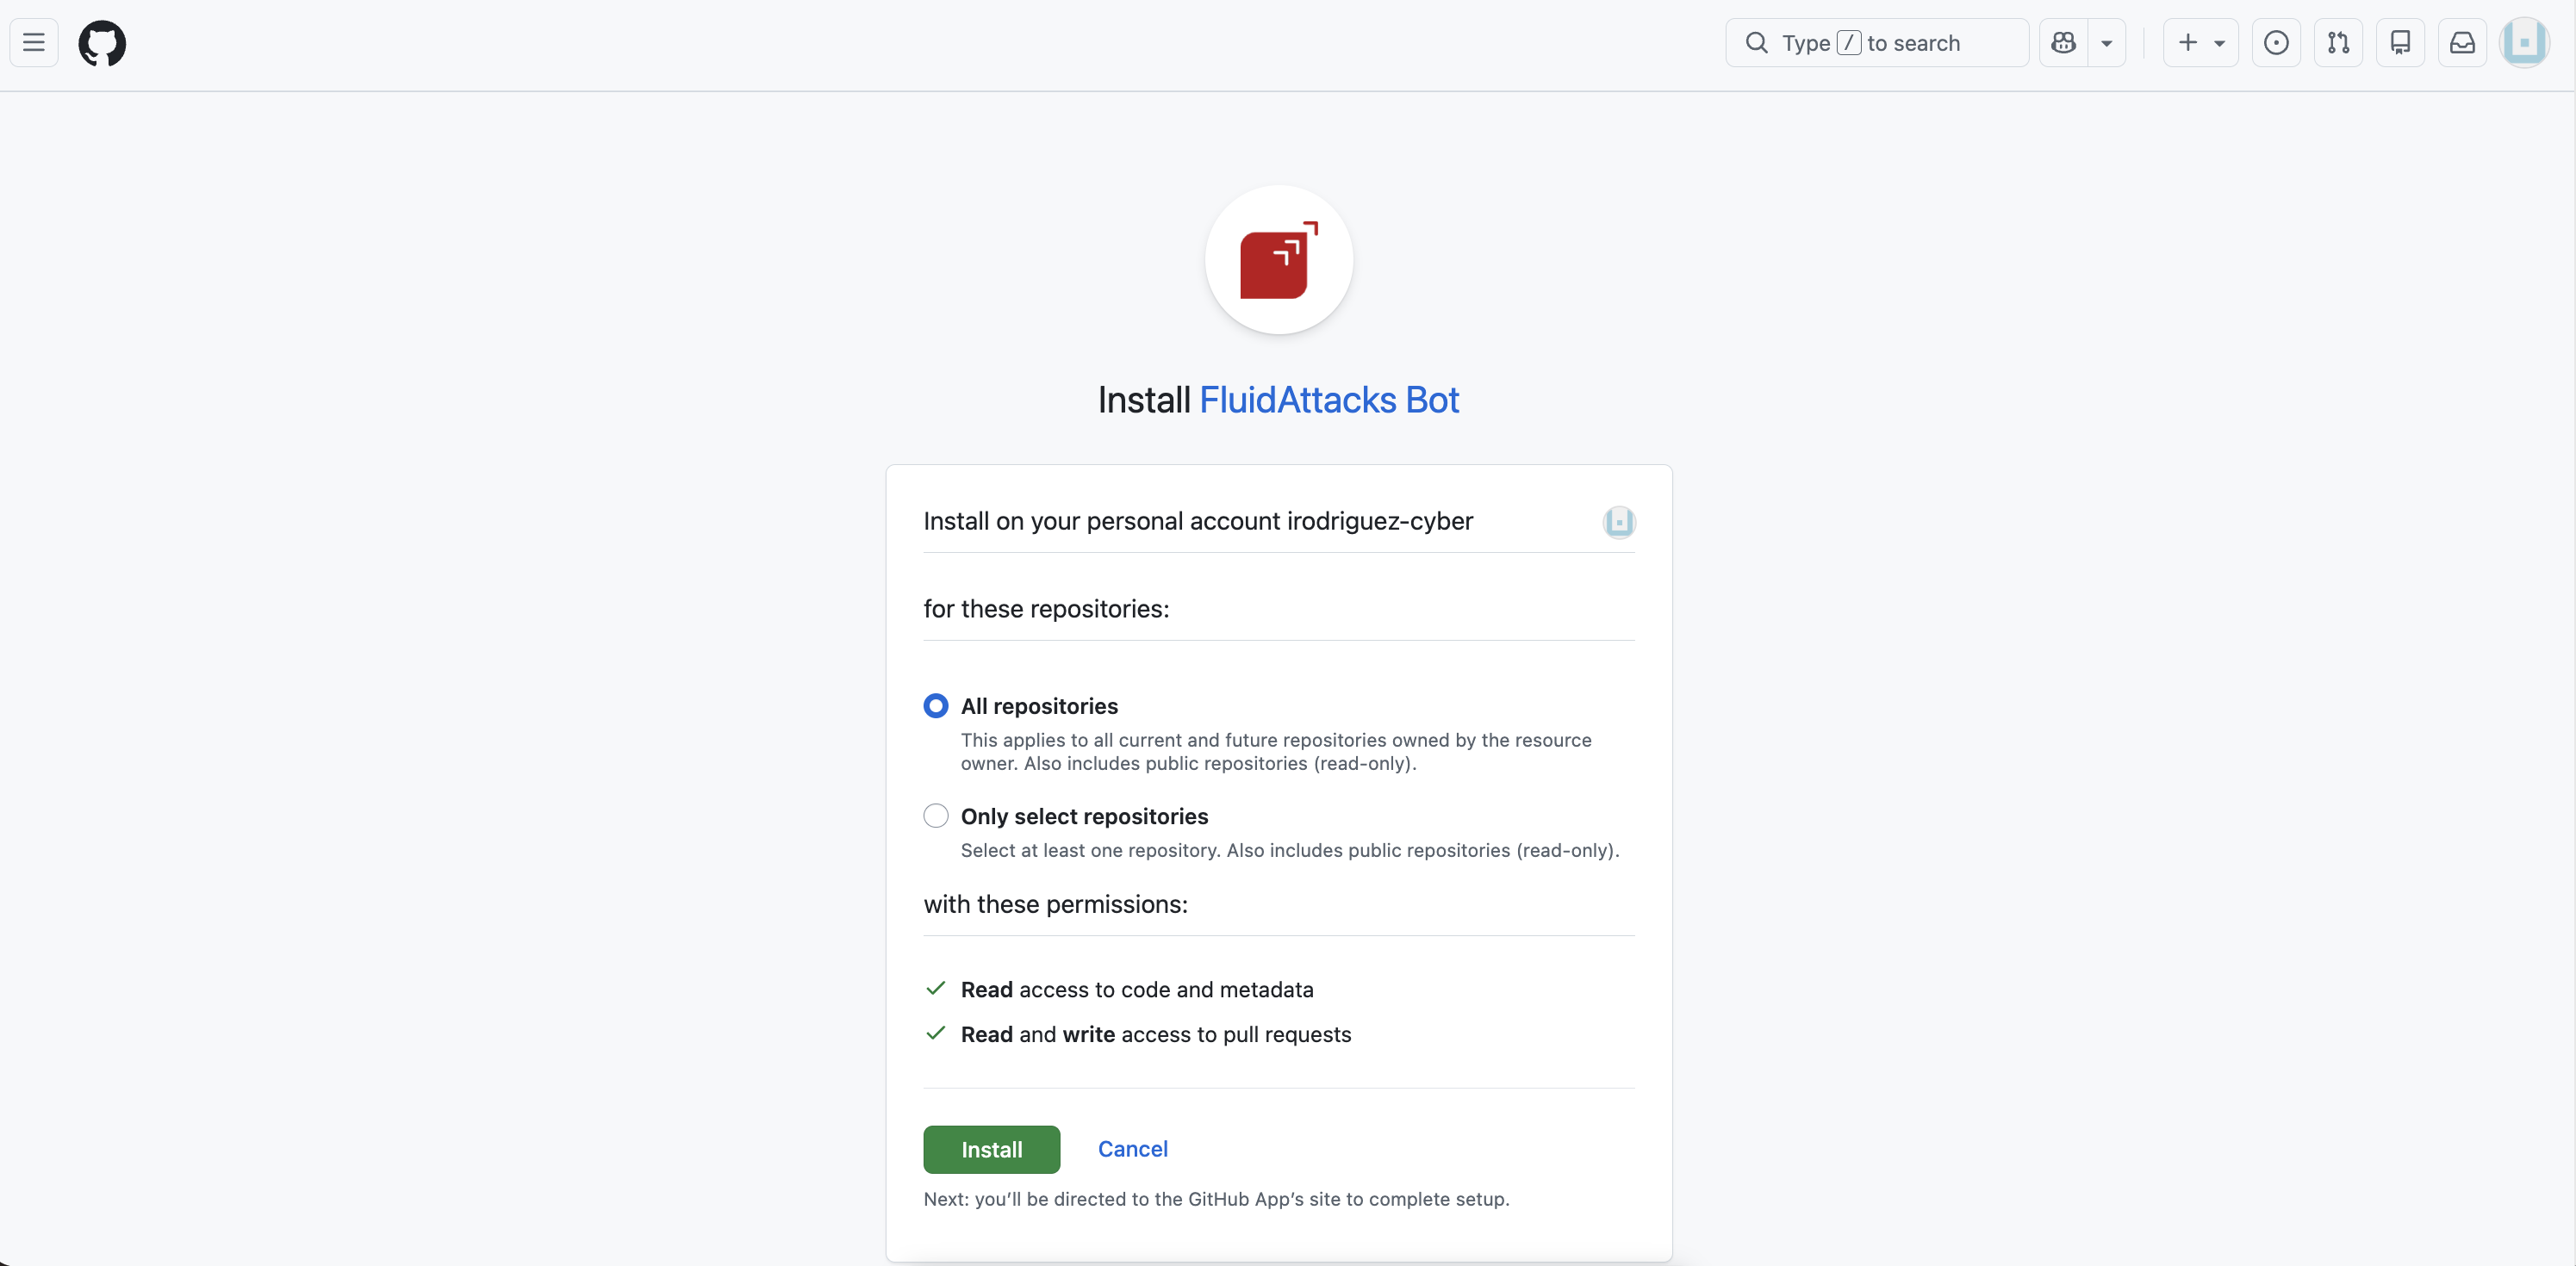The image size is (2576, 1266).
Task: Click the 'Only select repositories' label text
Action: [x=1084, y=816]
